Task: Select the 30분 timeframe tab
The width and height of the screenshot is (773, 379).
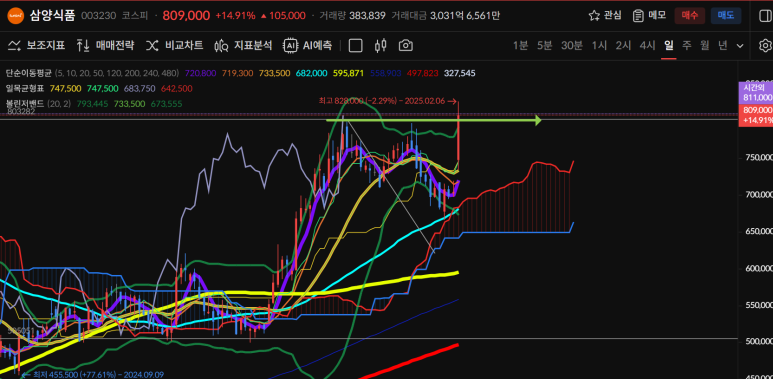Action: point(572,46)
